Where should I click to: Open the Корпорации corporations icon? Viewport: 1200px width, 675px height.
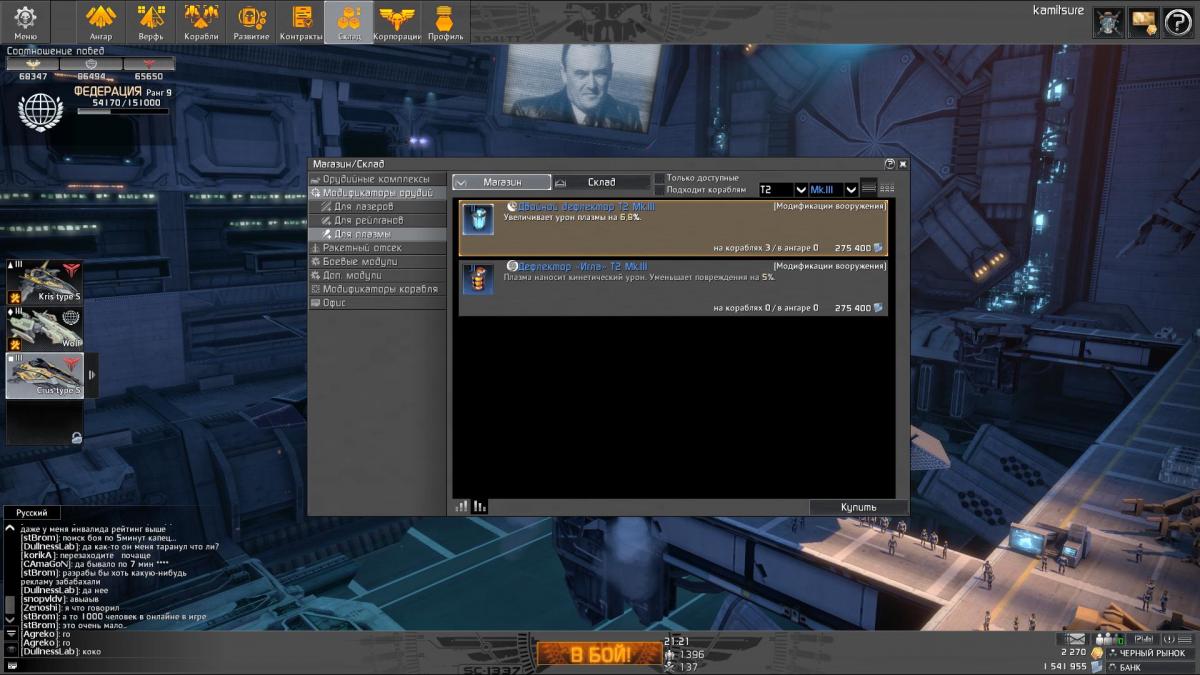tap(397, 22)
